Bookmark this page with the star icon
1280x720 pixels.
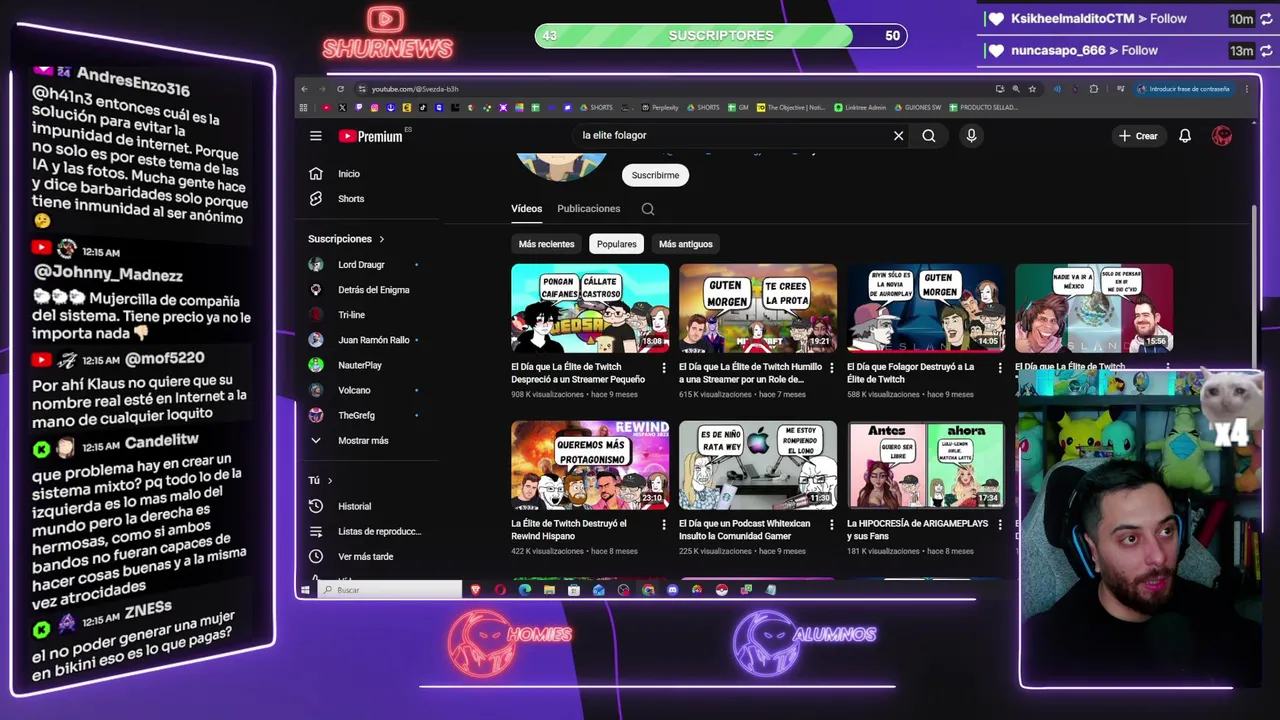[1032, 89]
